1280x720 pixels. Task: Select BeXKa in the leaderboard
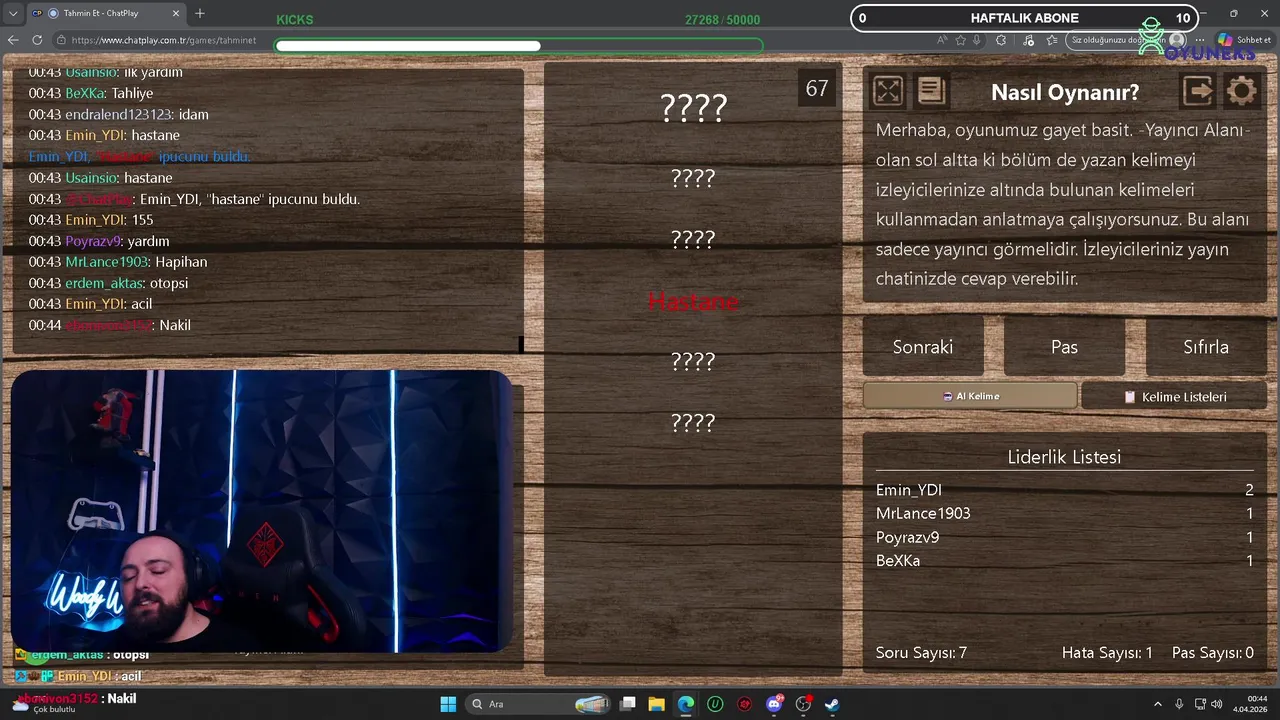click(x=897, y=561)
